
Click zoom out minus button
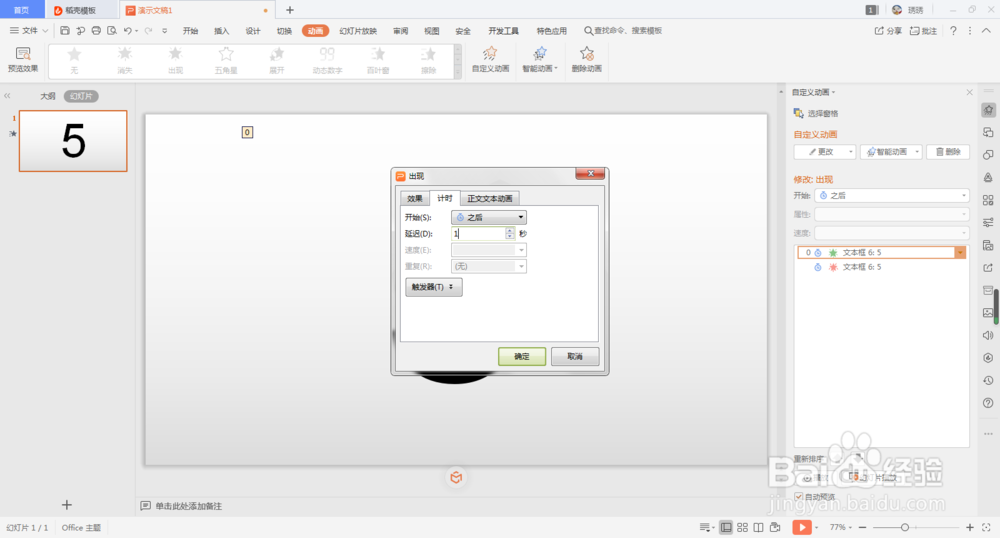862,527
